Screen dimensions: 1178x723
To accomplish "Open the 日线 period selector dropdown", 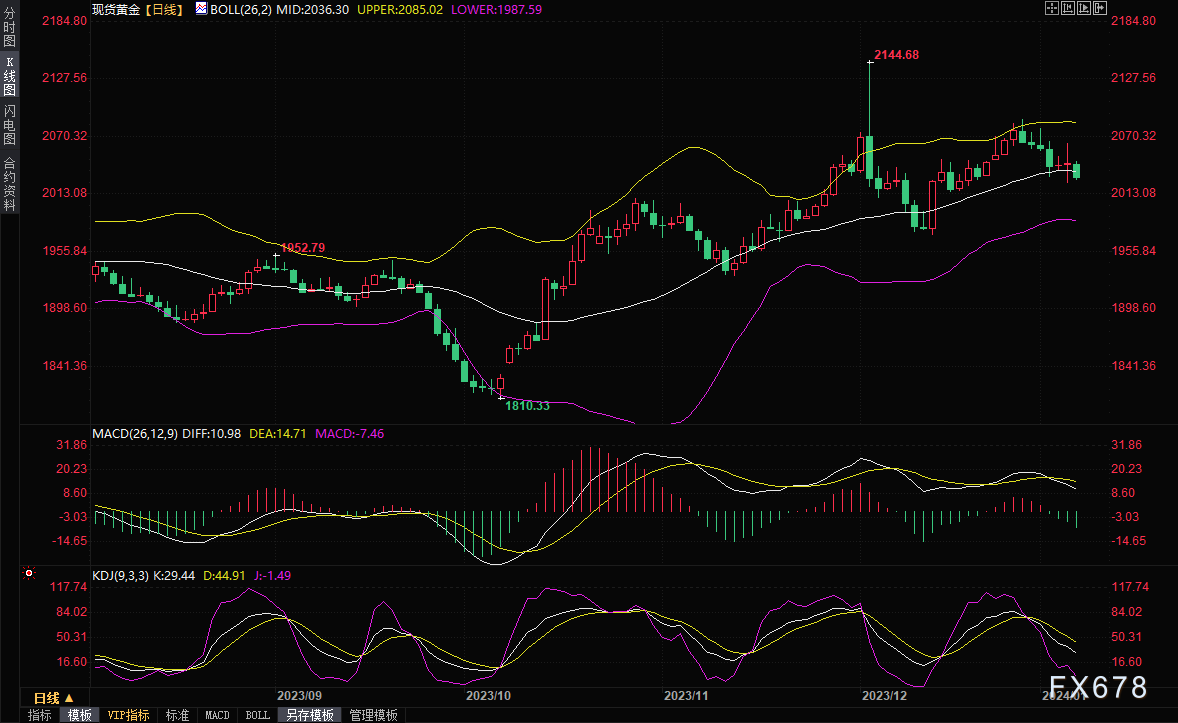I will (53, 697).
